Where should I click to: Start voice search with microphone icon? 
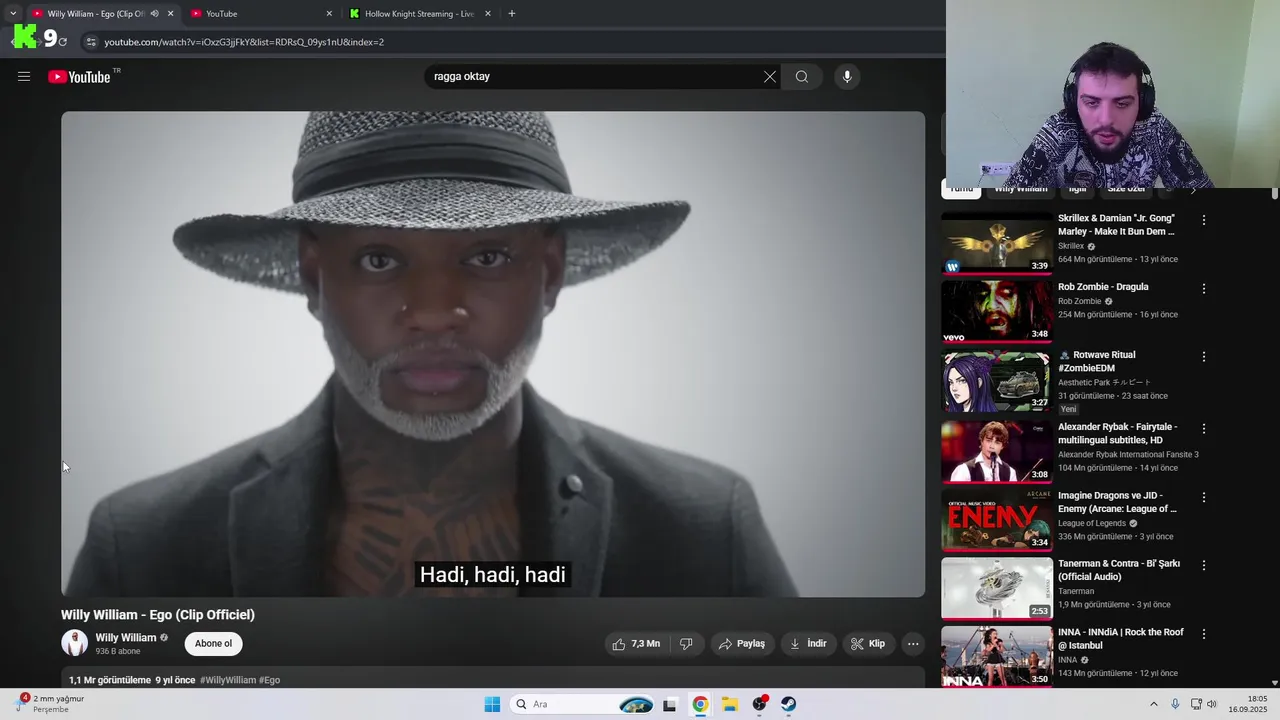click(847, 77)
